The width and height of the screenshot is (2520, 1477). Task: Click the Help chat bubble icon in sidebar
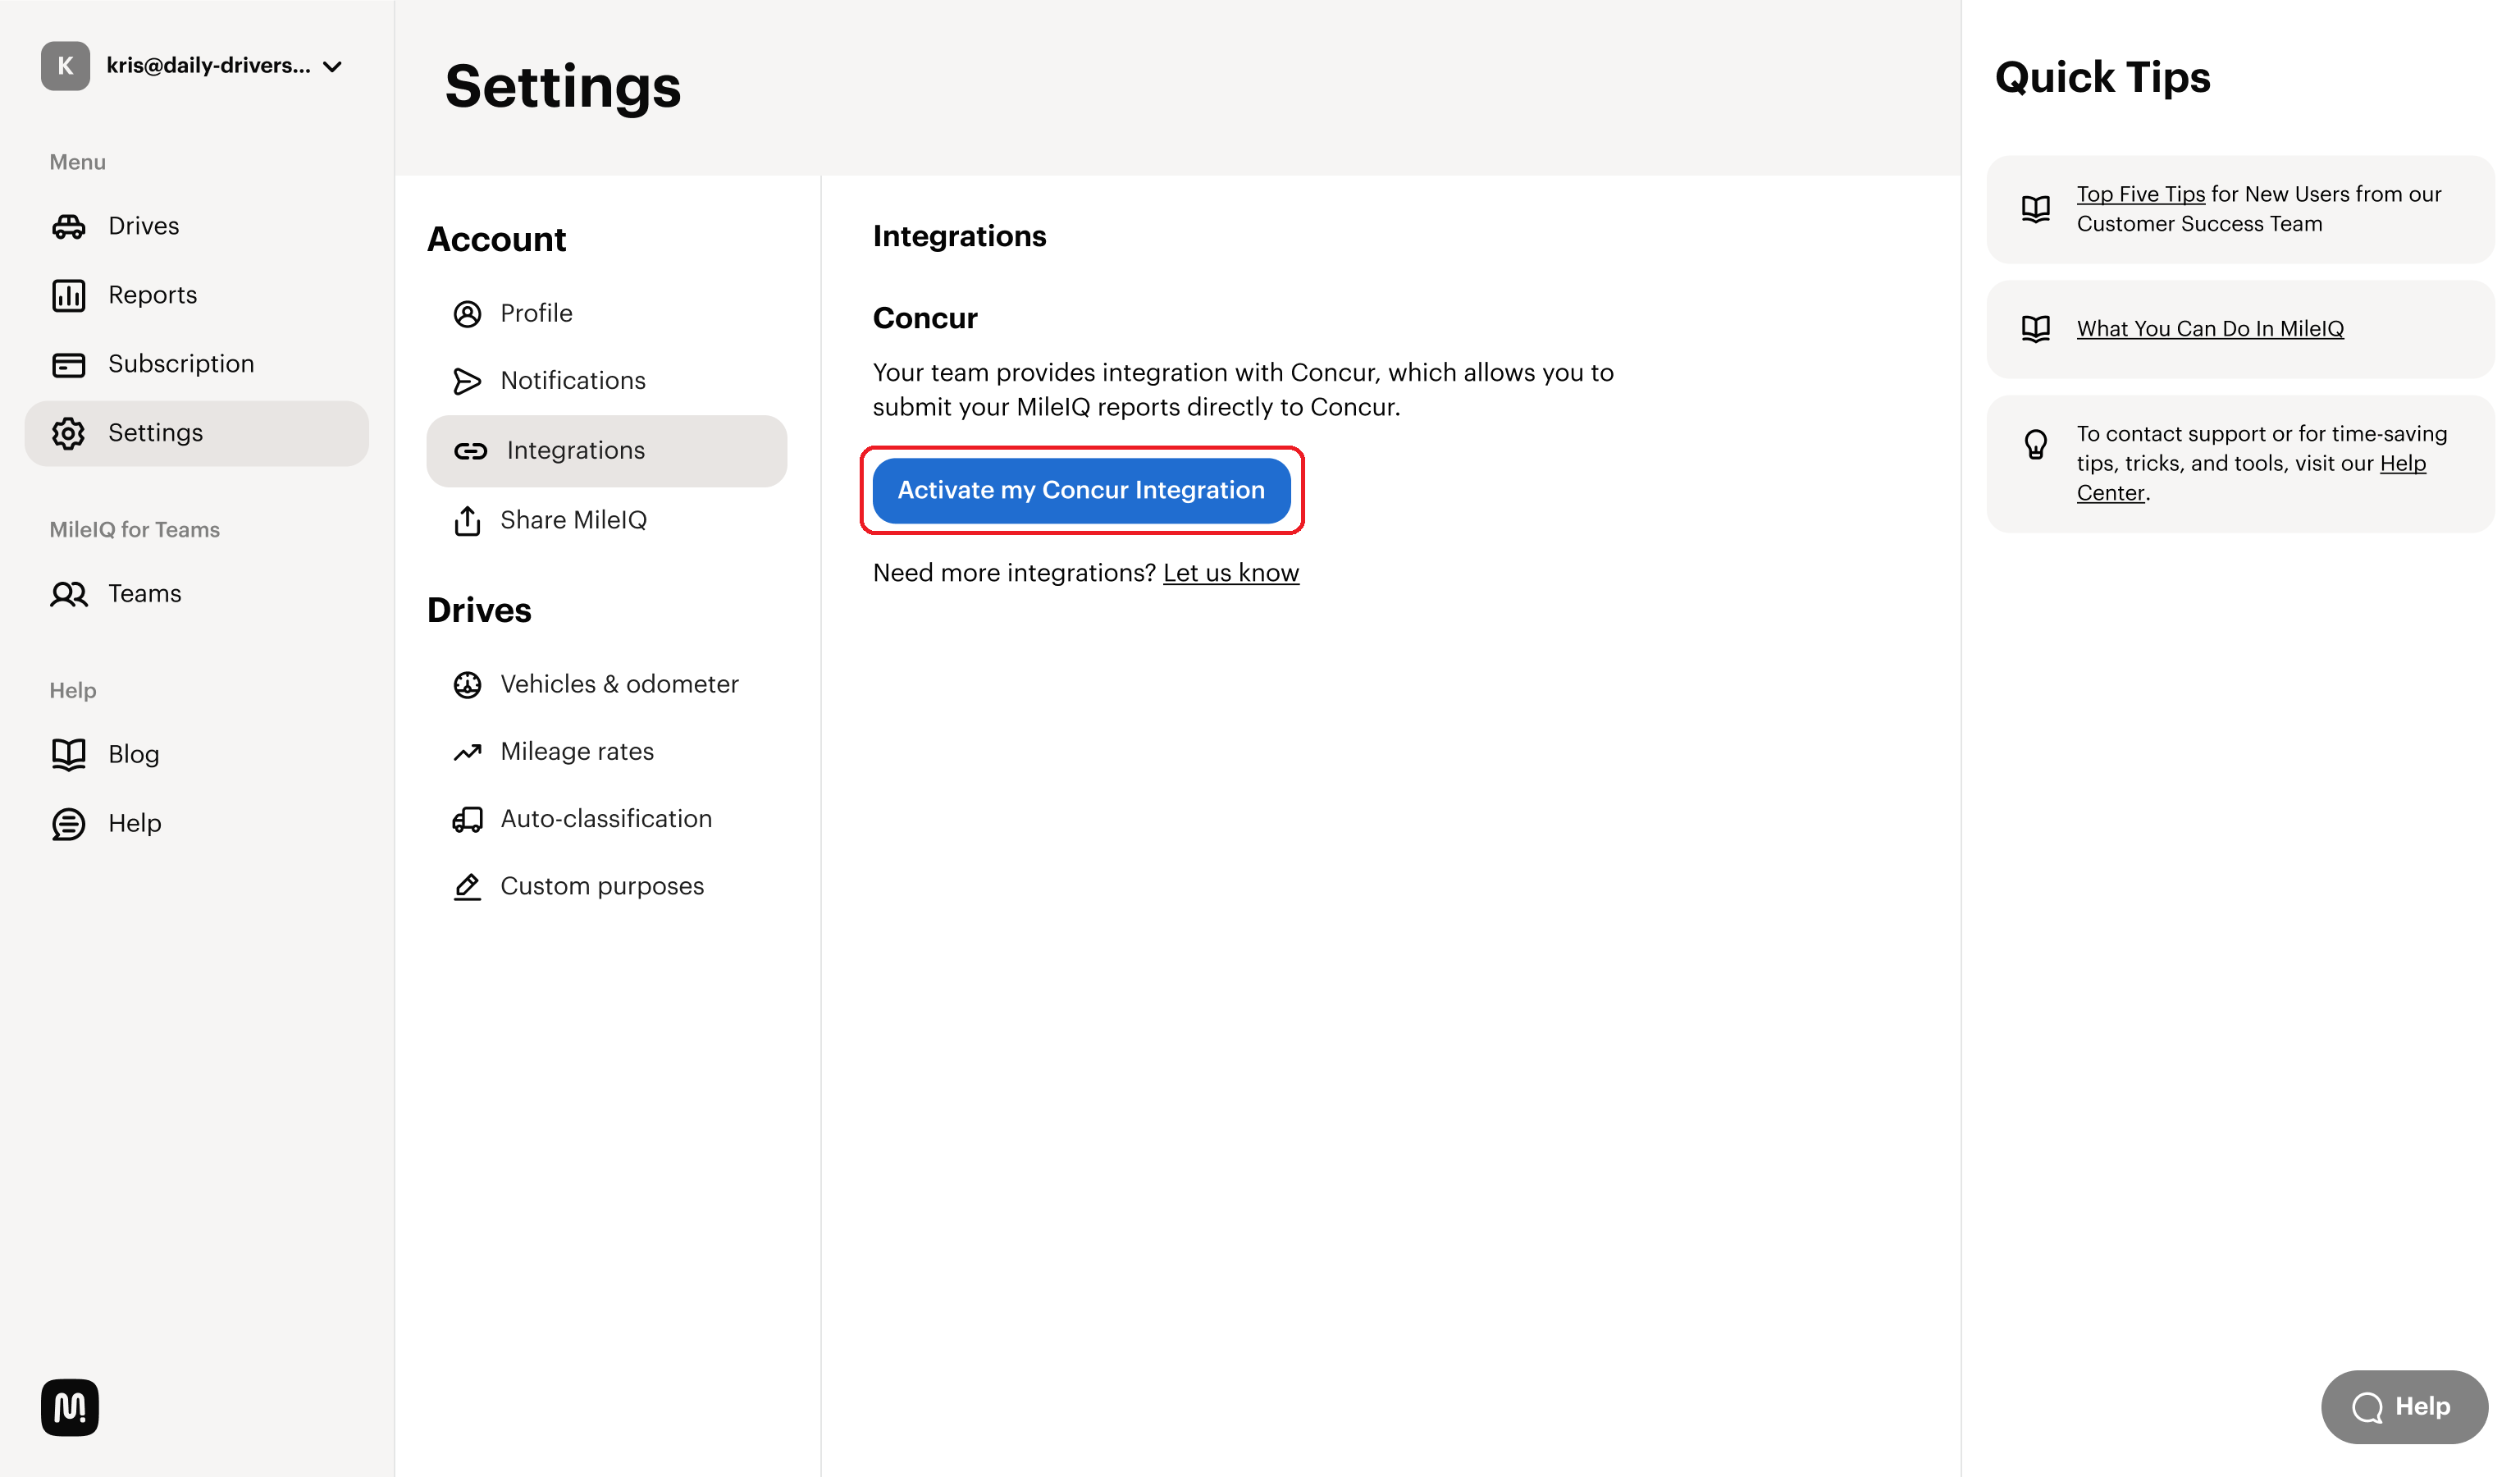(x=68, y=823)
